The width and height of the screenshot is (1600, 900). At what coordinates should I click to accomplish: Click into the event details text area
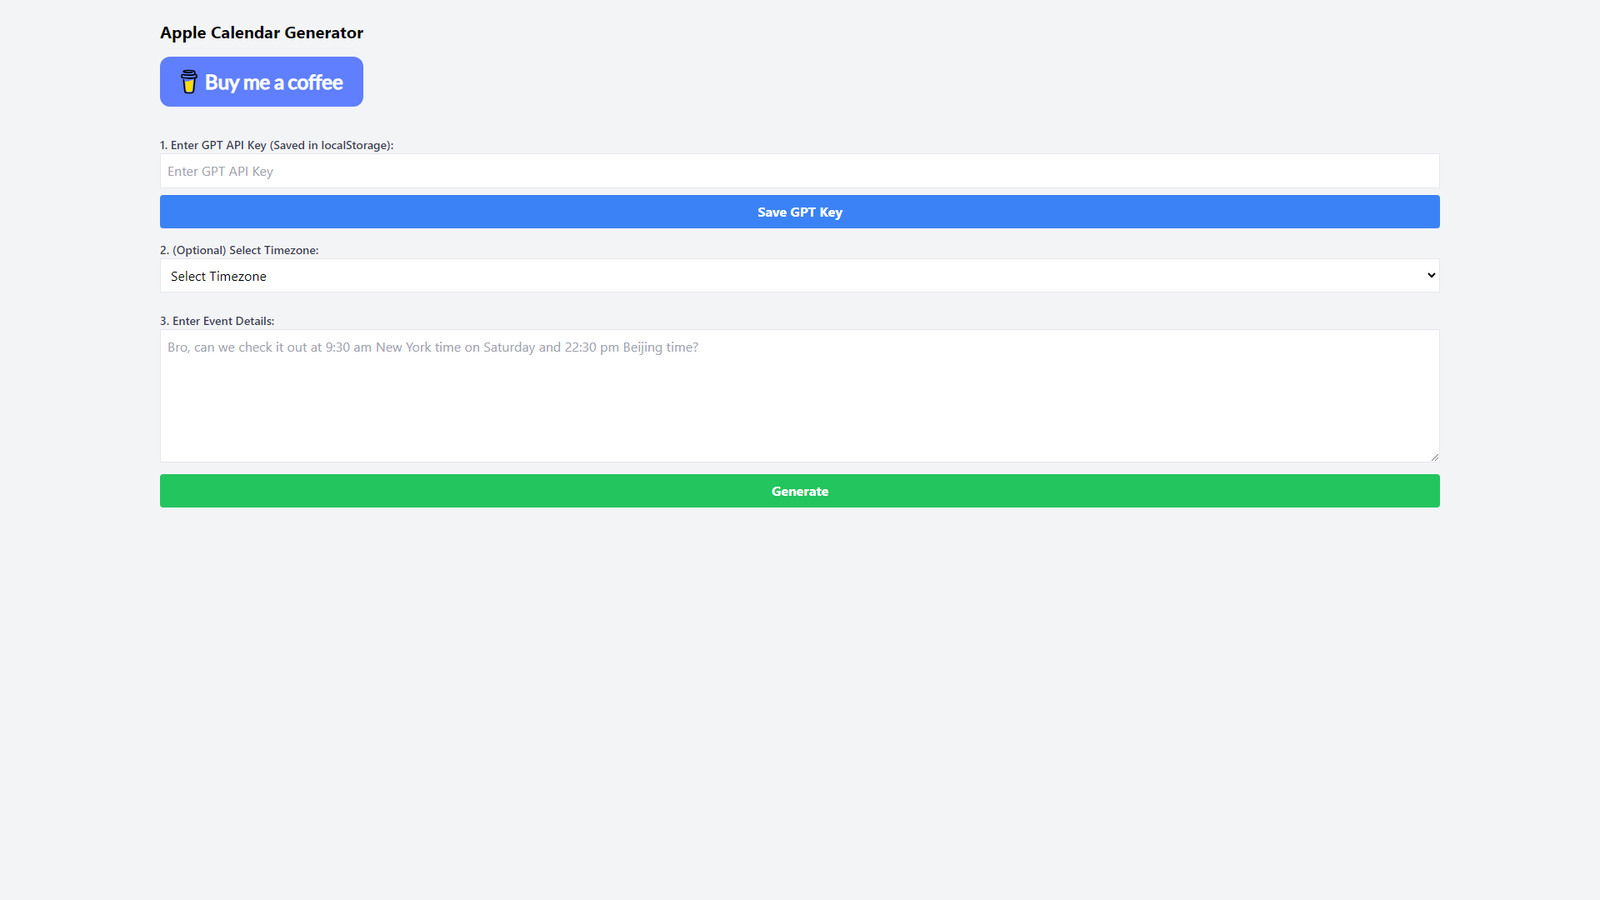click(x=800, y=396)
